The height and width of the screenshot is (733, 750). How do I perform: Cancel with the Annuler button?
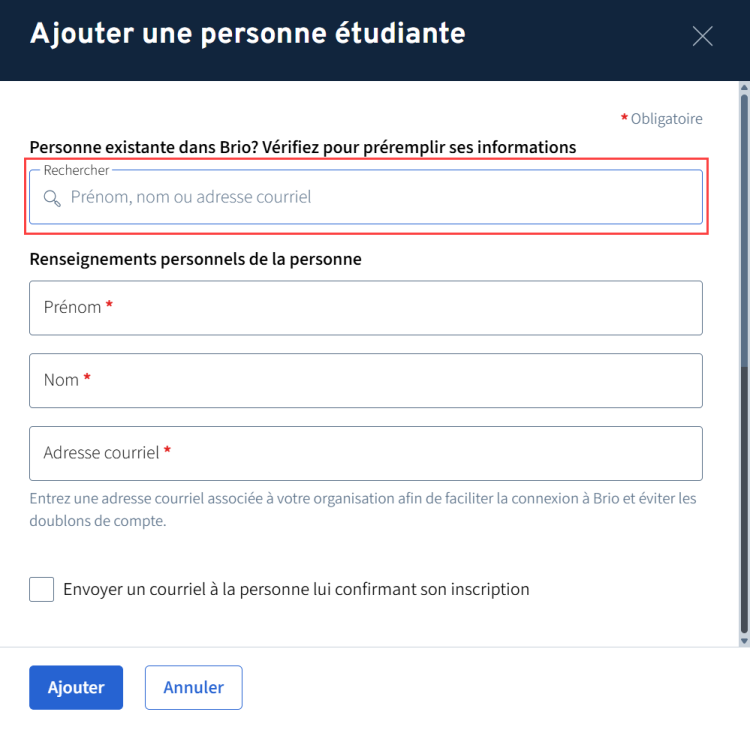click(194, 687)
